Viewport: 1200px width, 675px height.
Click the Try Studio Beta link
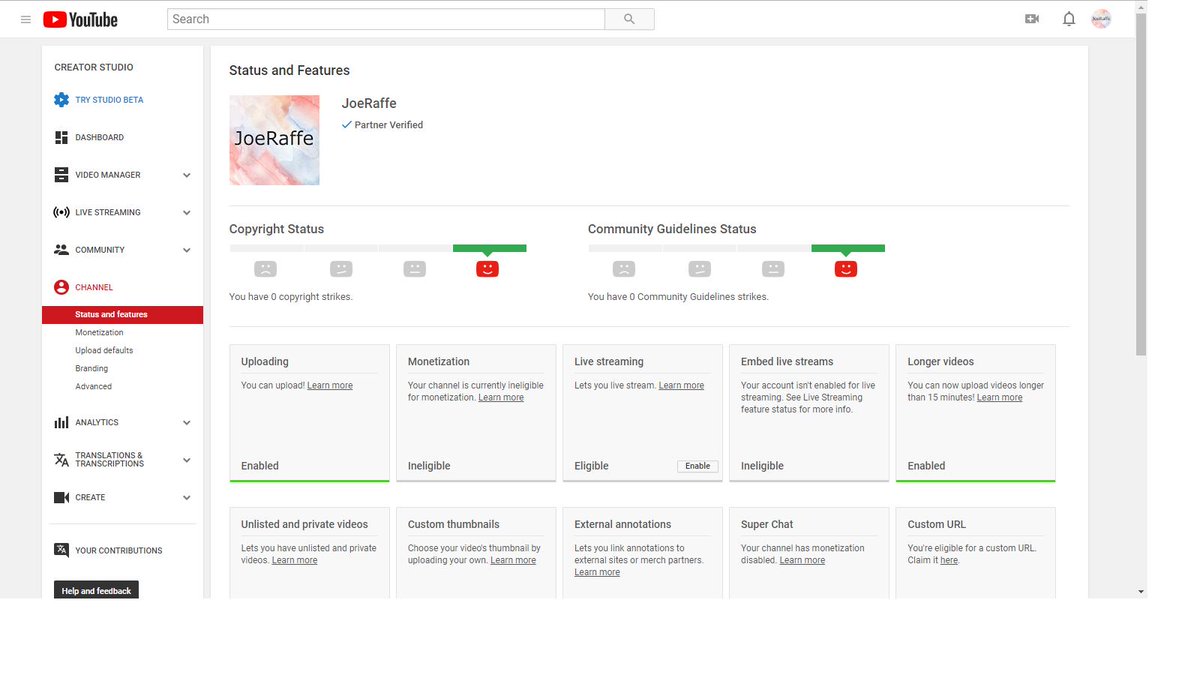click(109, 100)
